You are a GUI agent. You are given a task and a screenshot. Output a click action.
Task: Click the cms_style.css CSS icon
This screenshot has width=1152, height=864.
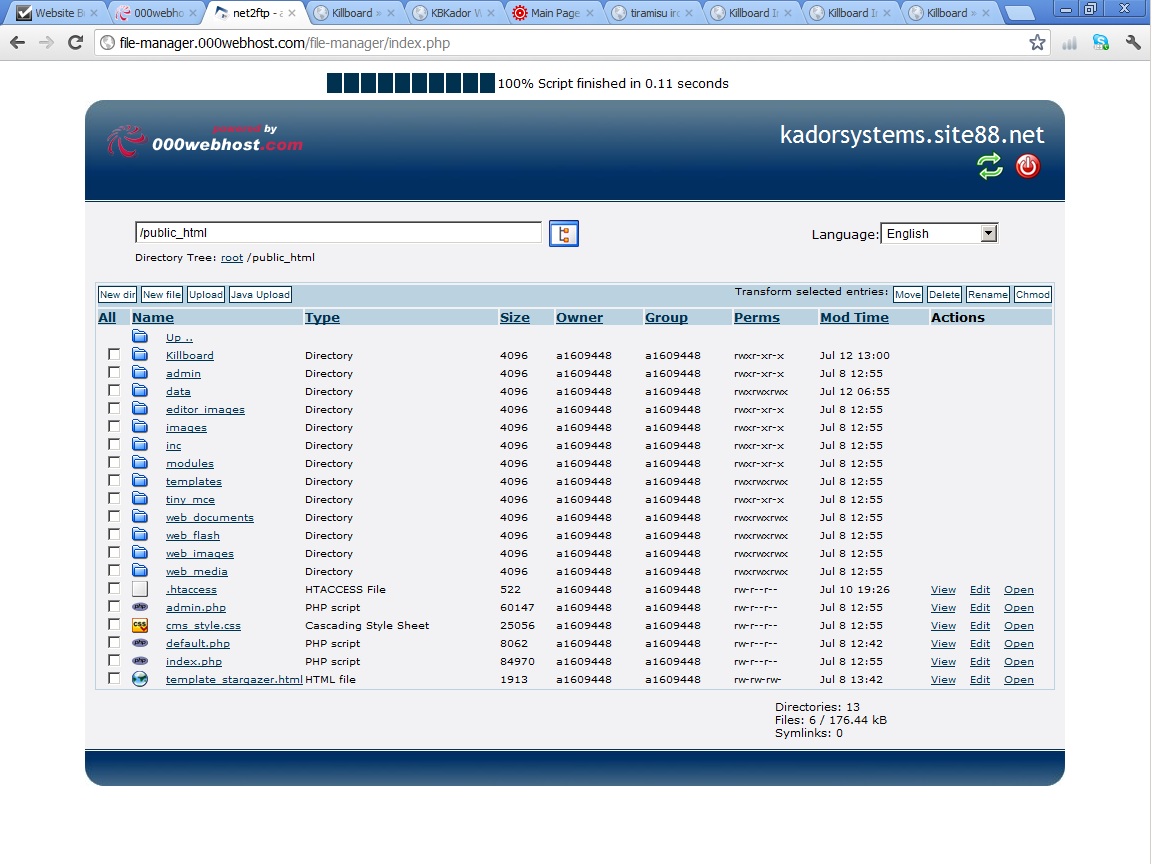[x=140, y=625]
